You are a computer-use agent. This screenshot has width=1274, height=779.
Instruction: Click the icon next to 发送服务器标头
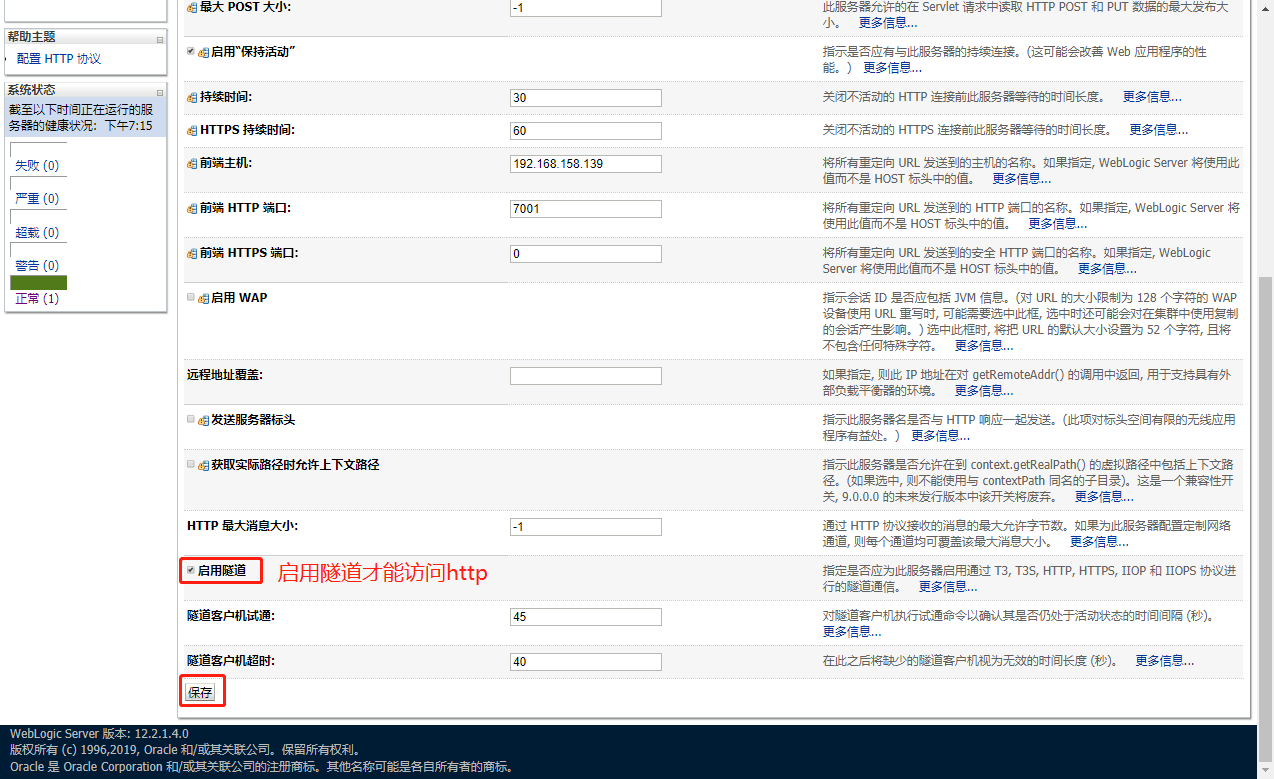click(x=204, y=420)
